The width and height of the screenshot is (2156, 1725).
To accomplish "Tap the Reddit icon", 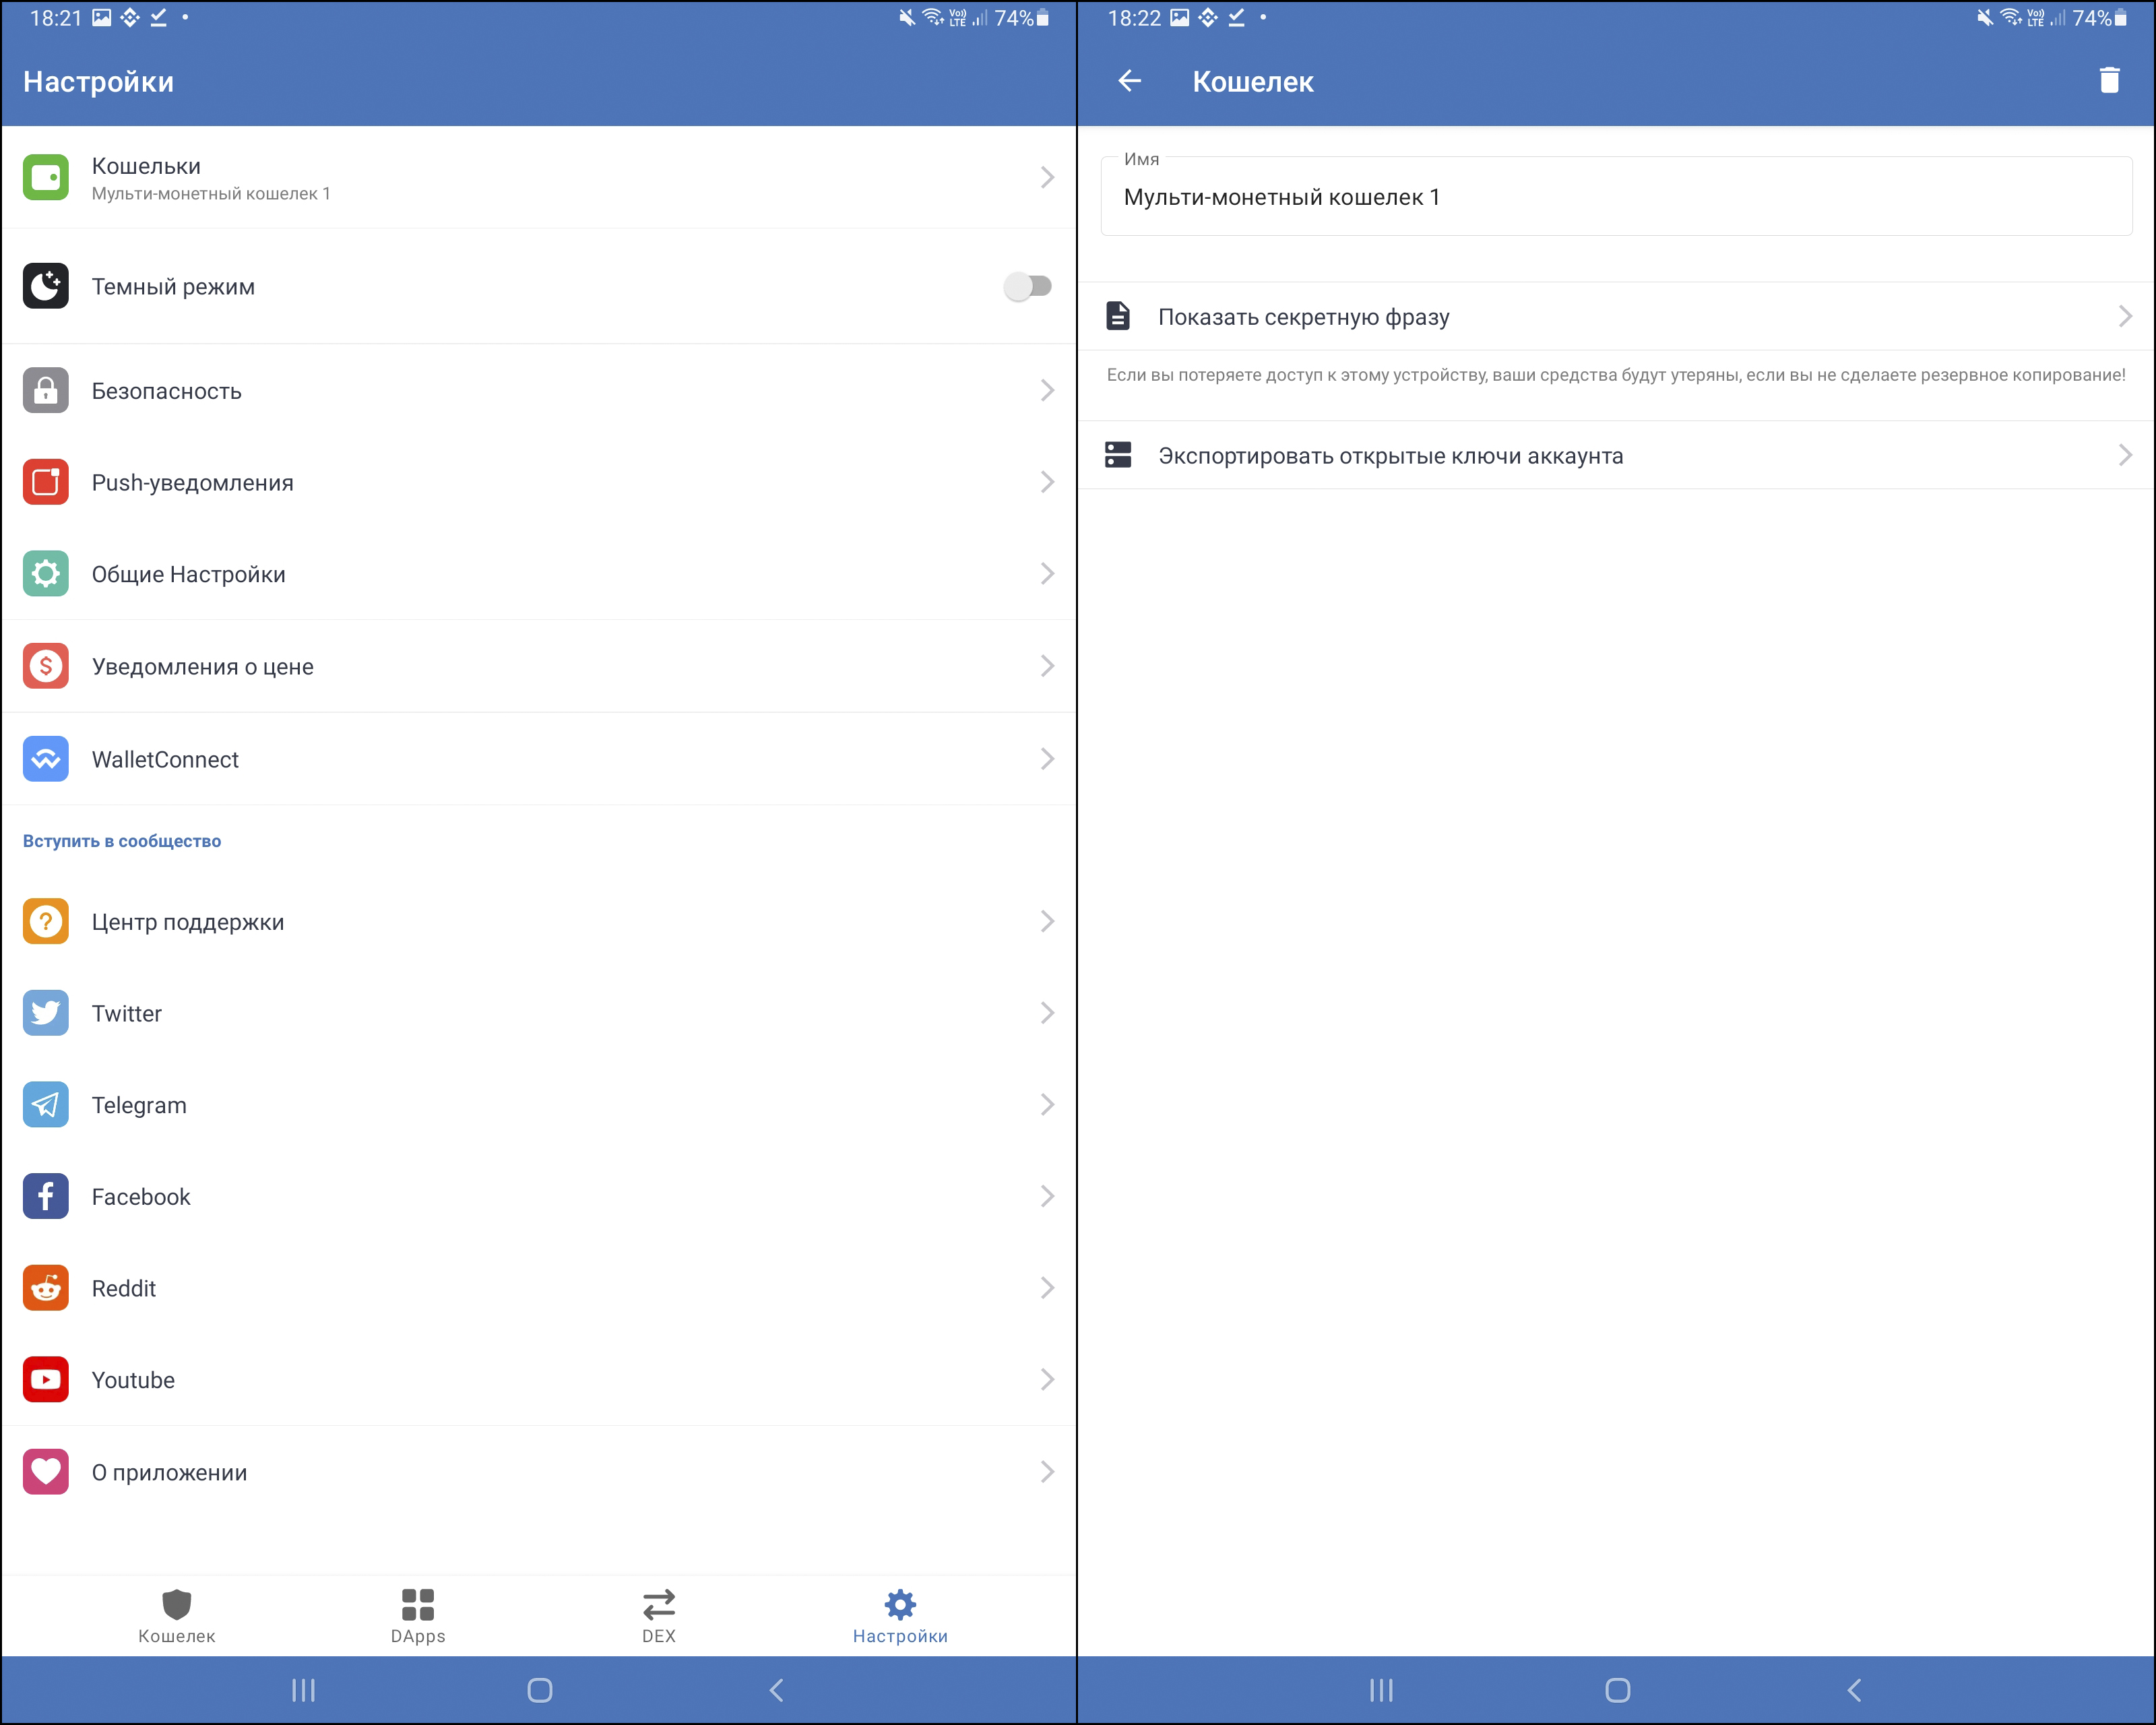I will pyautogui.click(x=46, y=1288).
